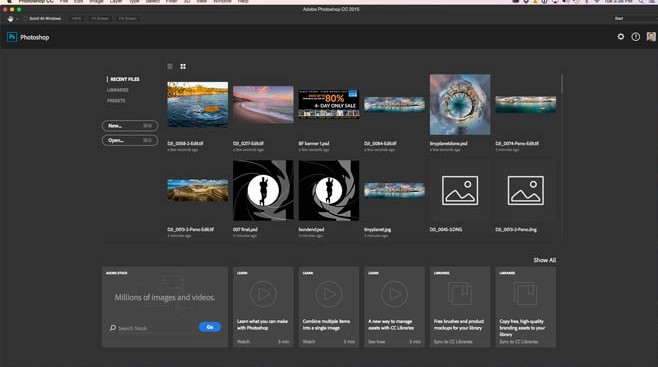Open the 007 final.psd gun barrel thumbnail
This screenshot has height=367, width=658.
[x=263, y=190]
